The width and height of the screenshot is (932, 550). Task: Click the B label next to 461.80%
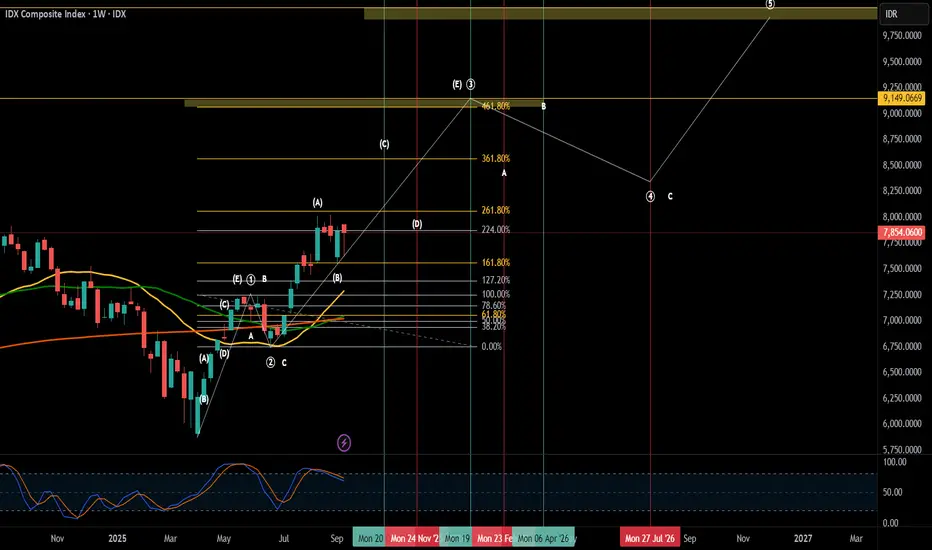pos(543,106)
